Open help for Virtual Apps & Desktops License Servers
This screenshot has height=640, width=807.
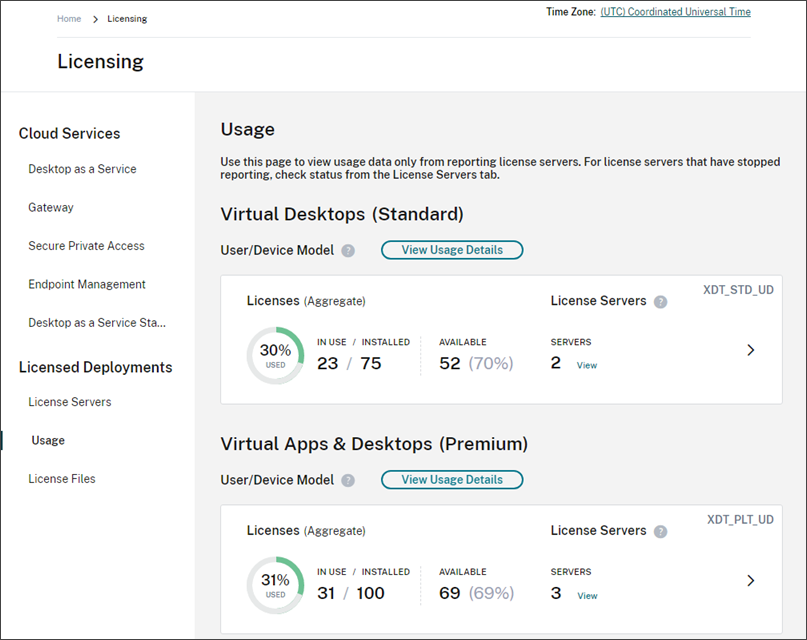[x=660, y=531]
